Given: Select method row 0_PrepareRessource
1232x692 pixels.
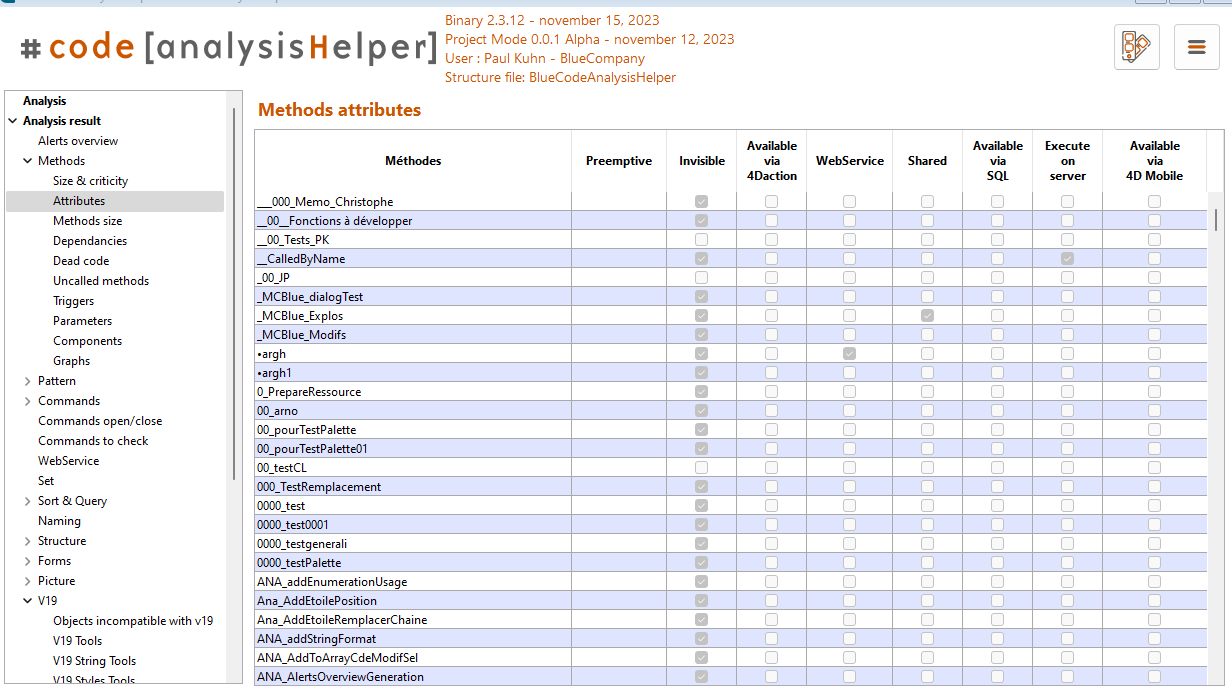Looking at the screenshot, I should [x=731, y=392].
